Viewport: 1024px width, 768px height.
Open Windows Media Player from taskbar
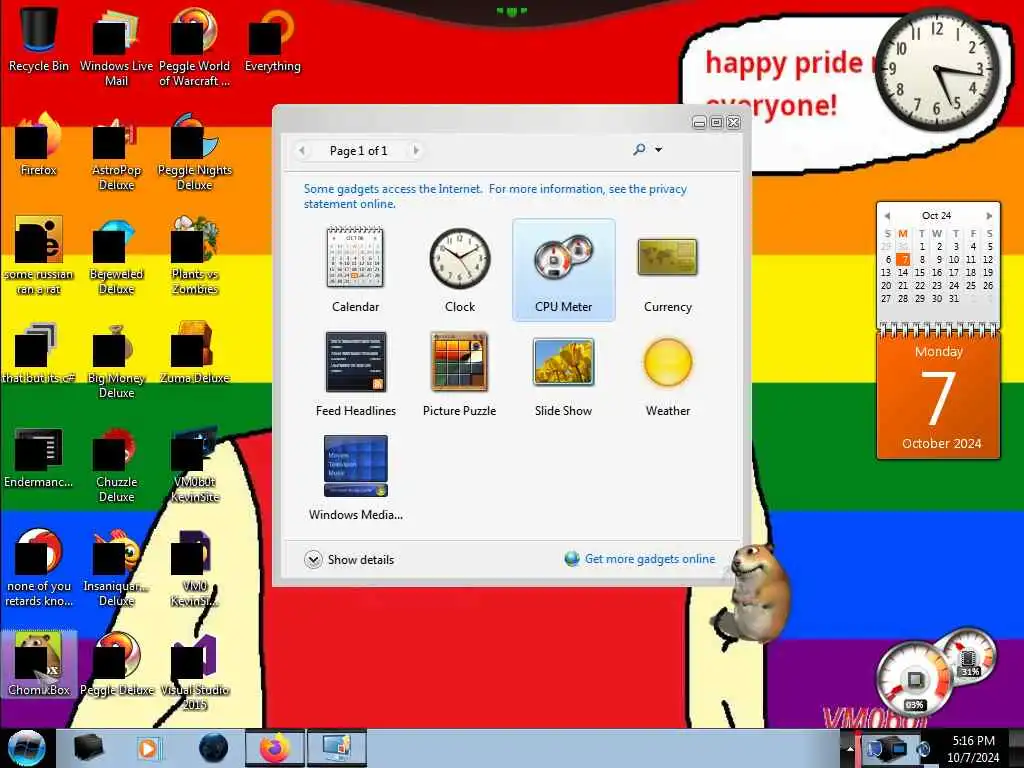tap(148, 748)
